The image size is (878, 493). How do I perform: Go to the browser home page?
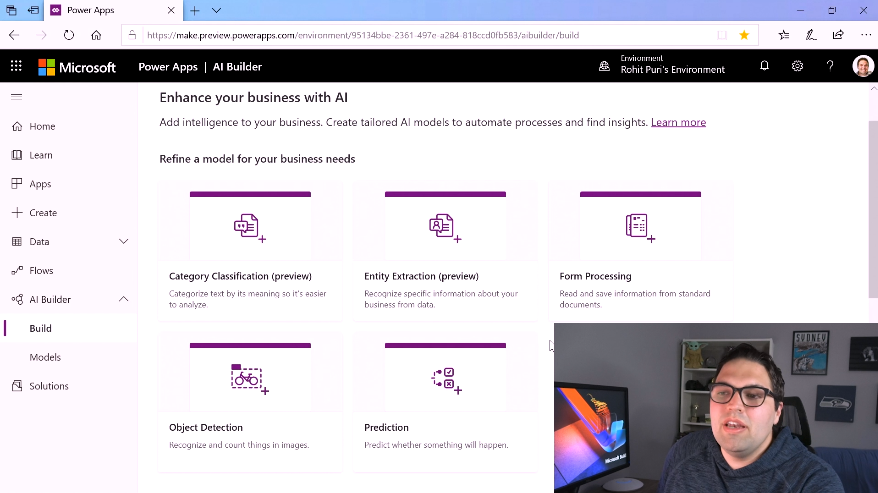pos(96,35)
